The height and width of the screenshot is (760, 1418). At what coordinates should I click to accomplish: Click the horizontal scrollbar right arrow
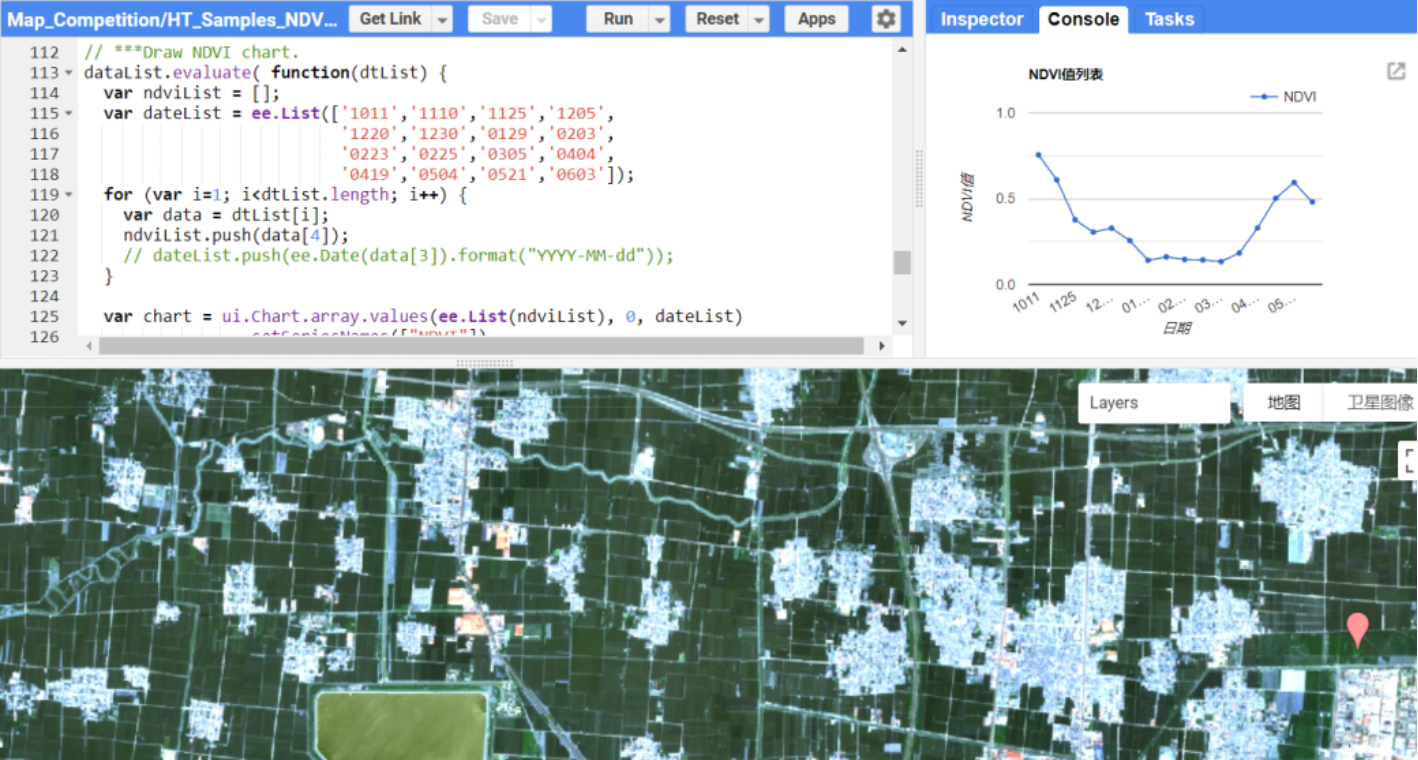click(882, 346)
